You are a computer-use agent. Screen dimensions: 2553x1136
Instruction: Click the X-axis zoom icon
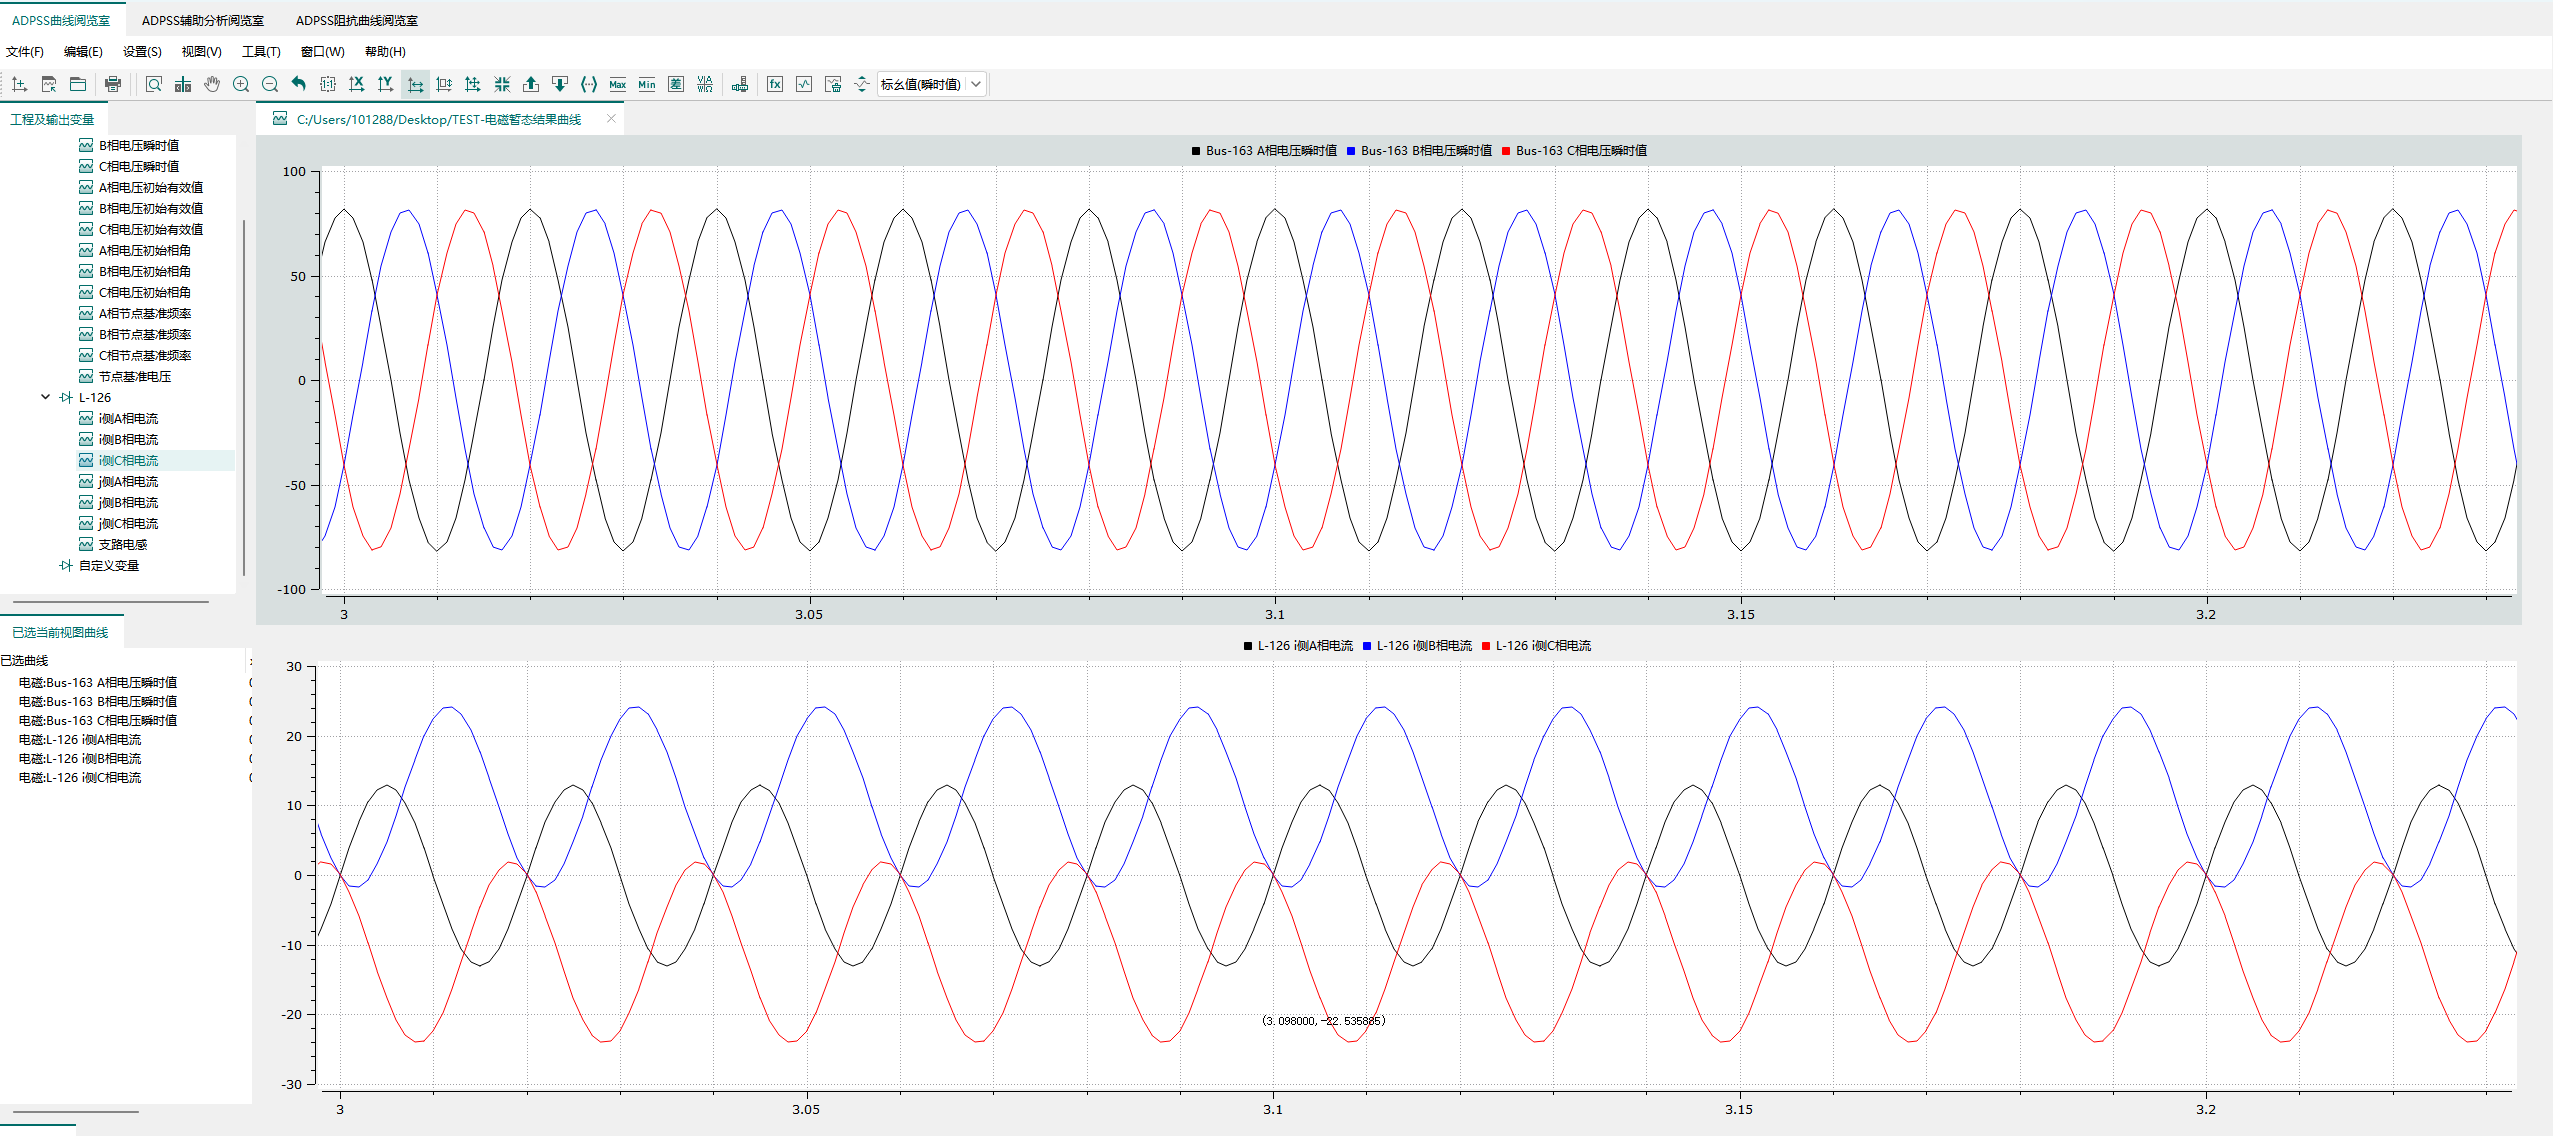(x=356, y=85)
